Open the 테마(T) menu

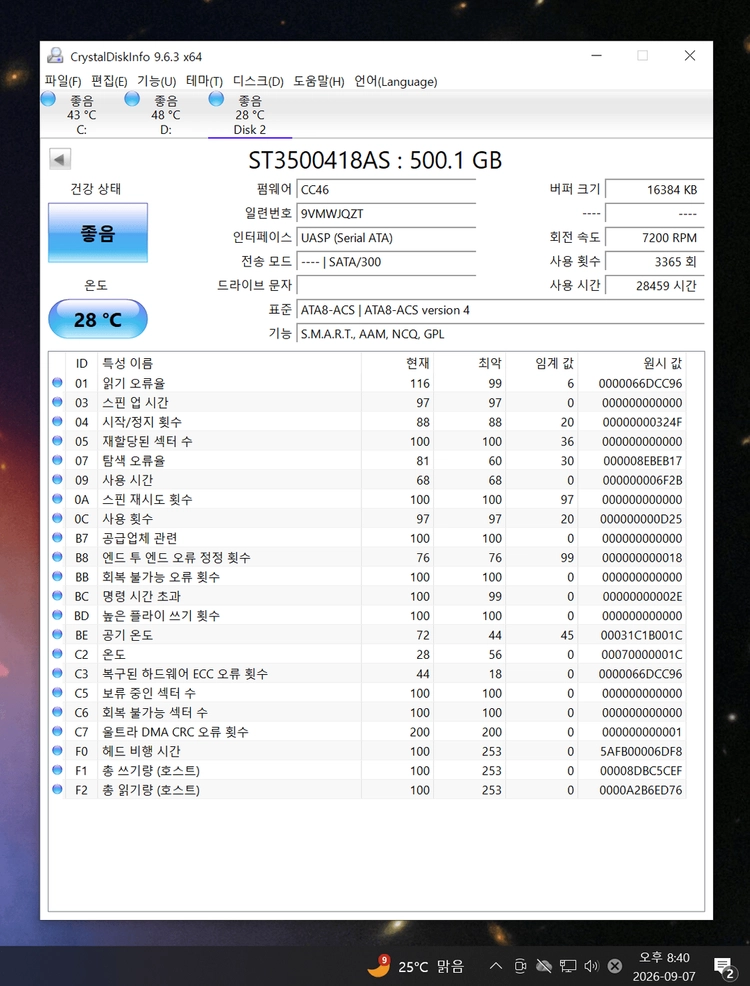tap(204, 82)
